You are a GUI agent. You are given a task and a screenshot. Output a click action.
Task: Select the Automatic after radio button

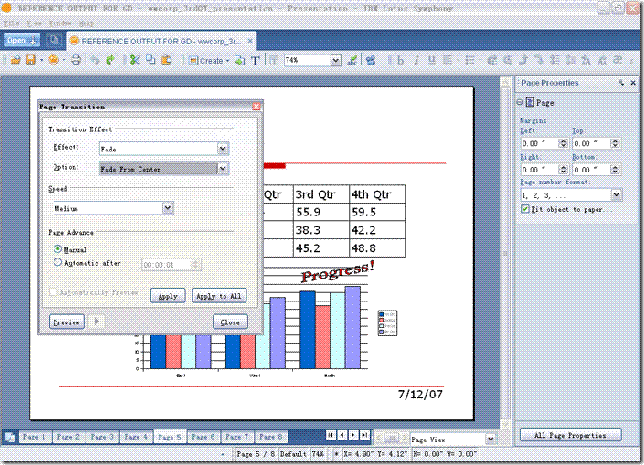tap(57, 262)
